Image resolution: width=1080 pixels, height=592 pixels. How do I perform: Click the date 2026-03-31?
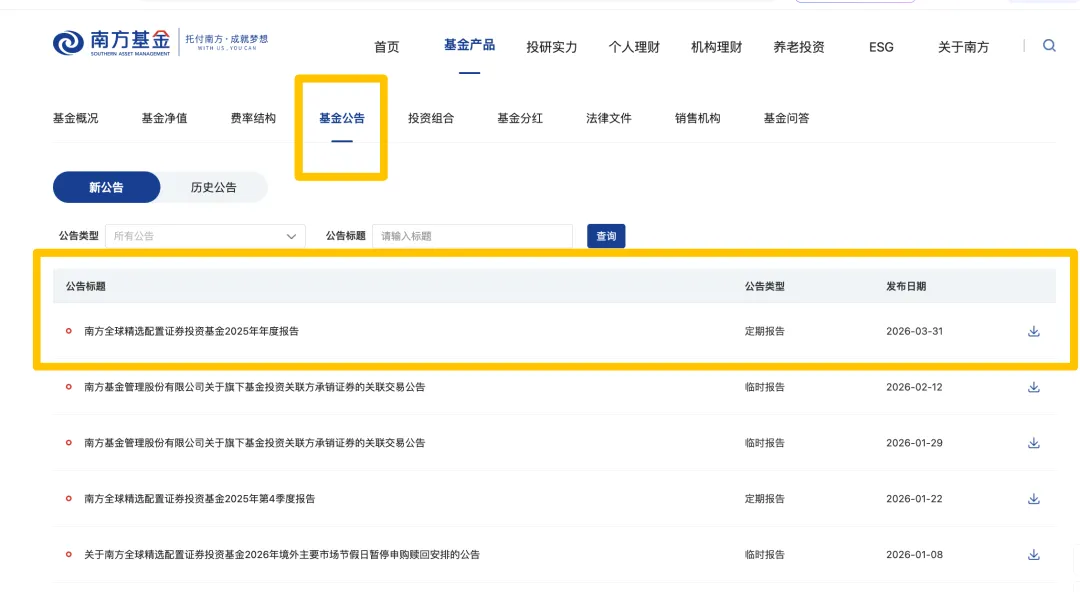point(914,331)
